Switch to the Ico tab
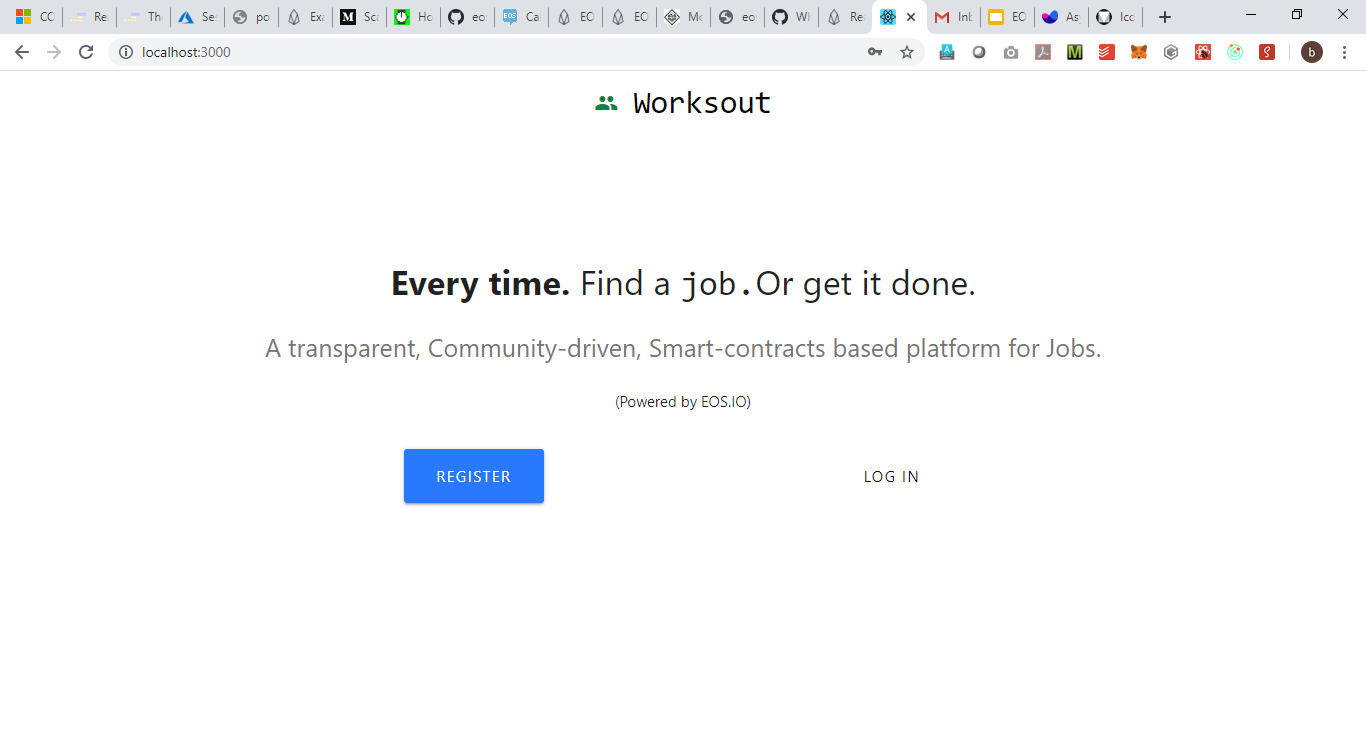Image resolution: width=1366 pixels, height=729 pixels. coord(1115,17)
